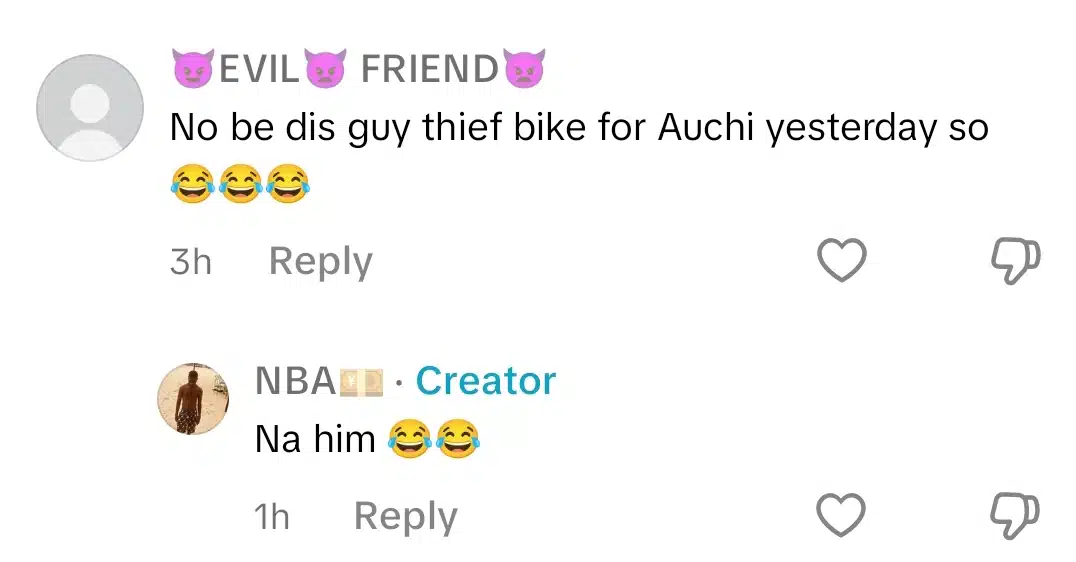The image size is (1076, 562).
Task: Click the 'No be dis guy' comment text
Action: [579, 128]
